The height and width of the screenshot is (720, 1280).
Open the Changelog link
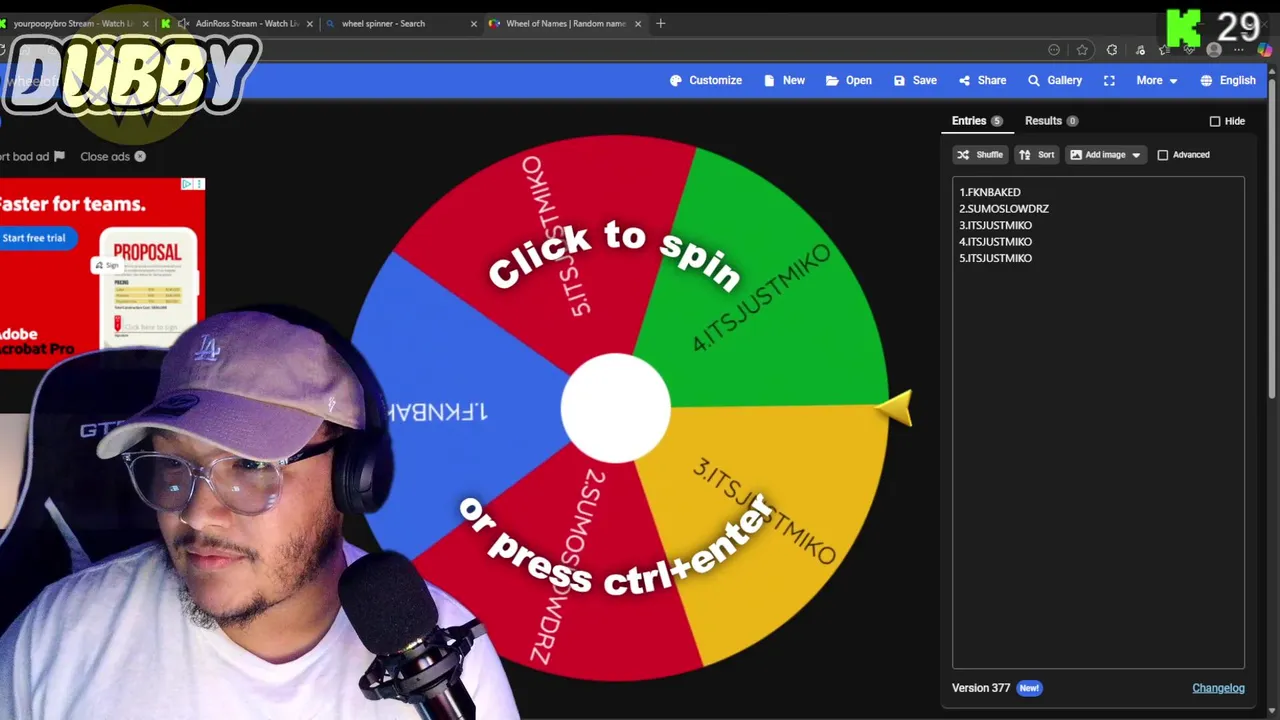pyautogui.click(x=1218, y=688)
